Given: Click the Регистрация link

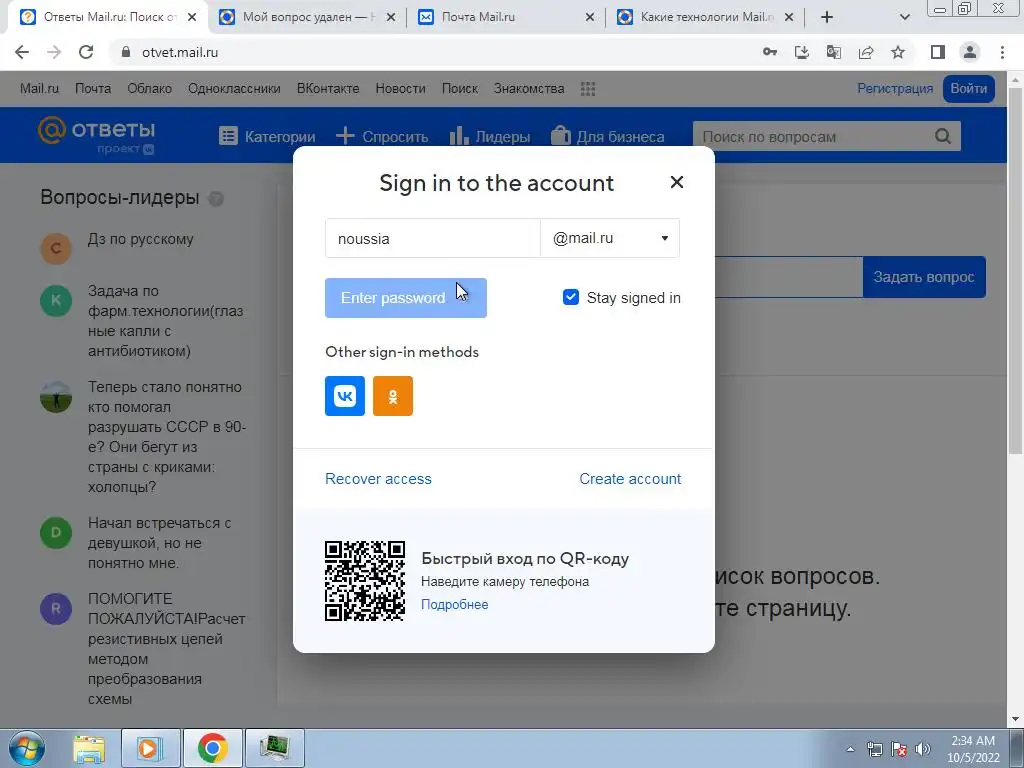Looking at the screenshot, I should click(x=895, y=88).
